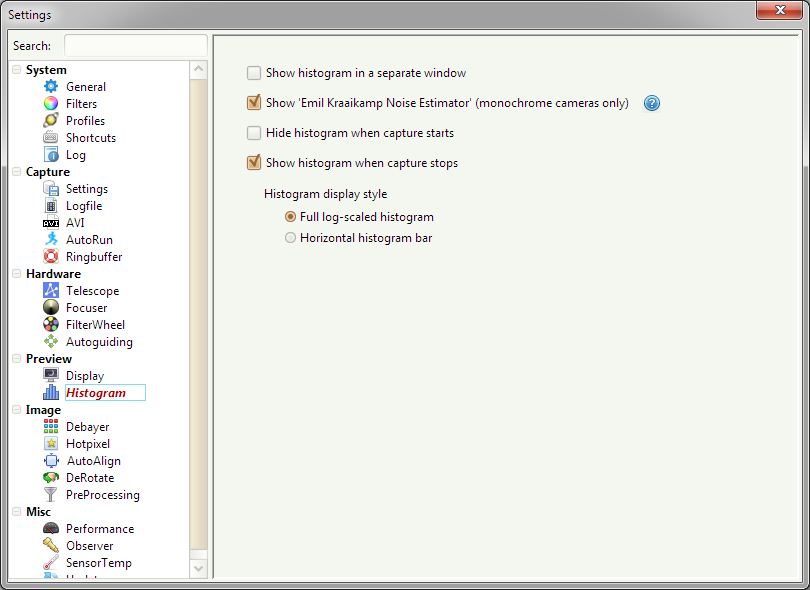Open Filters settings page

click(82, 104)
